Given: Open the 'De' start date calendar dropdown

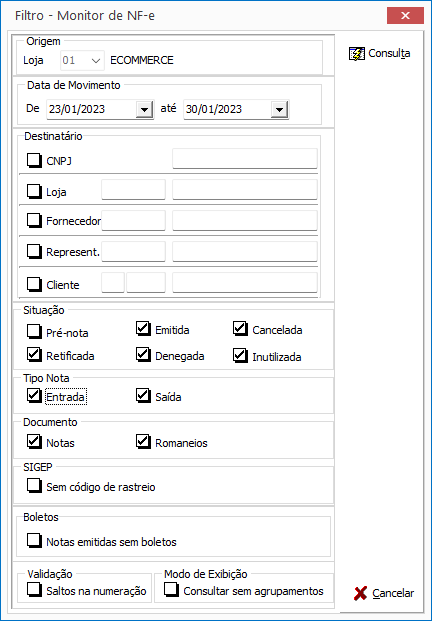Looking at the screenshot, I should [145, 109].
